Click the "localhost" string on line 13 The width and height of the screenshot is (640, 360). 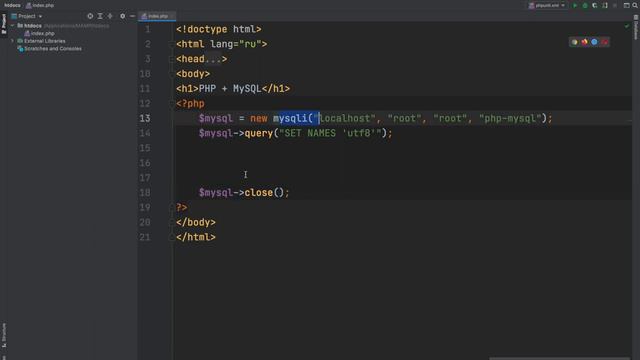click(344, 118)
